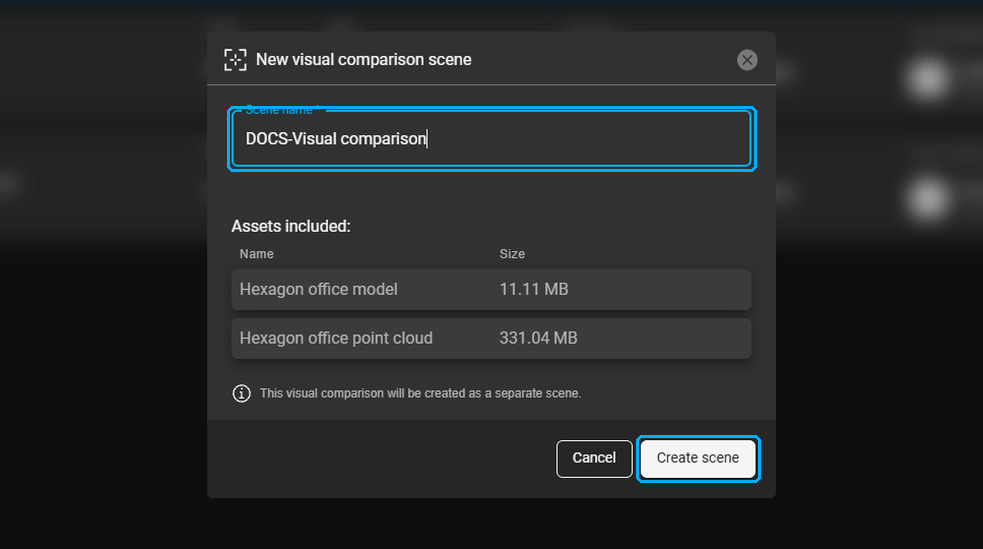
Task: Click the 331.04 MB size value
Action: click(538, 338)
